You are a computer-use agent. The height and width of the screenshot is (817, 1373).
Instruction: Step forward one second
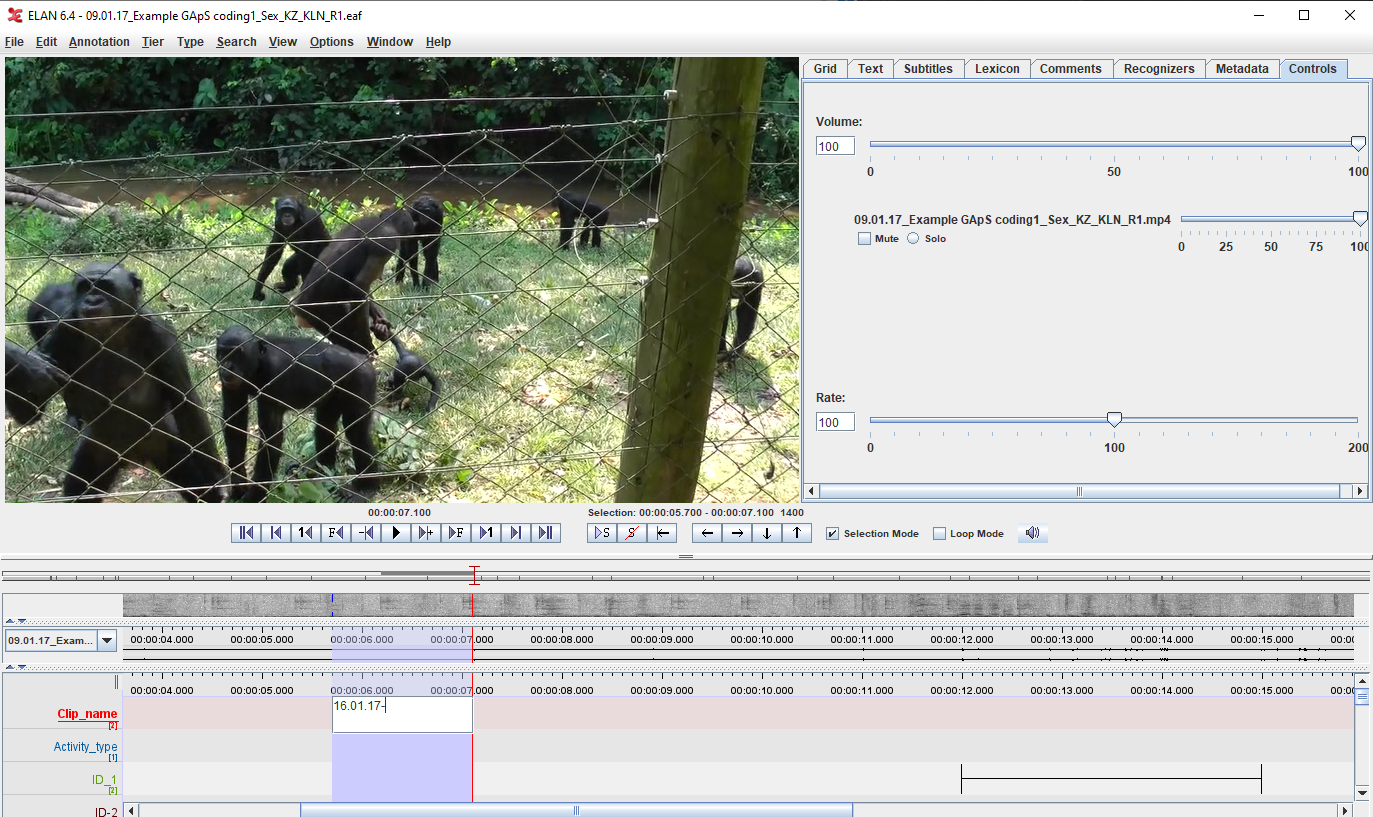point(486,533)
